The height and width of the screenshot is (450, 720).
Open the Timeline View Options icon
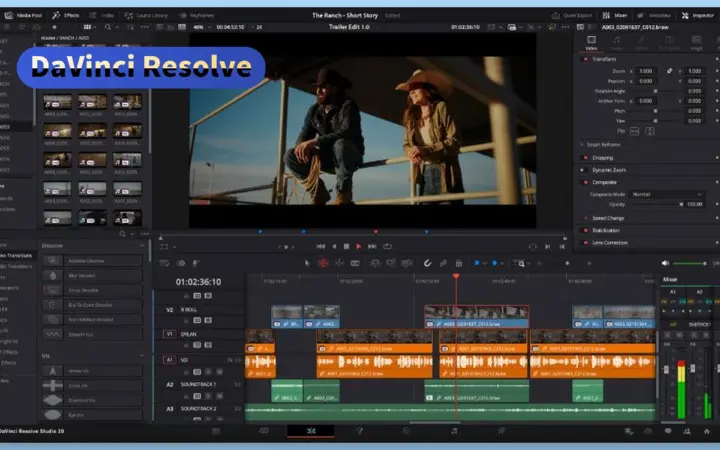tap(164, 263)
